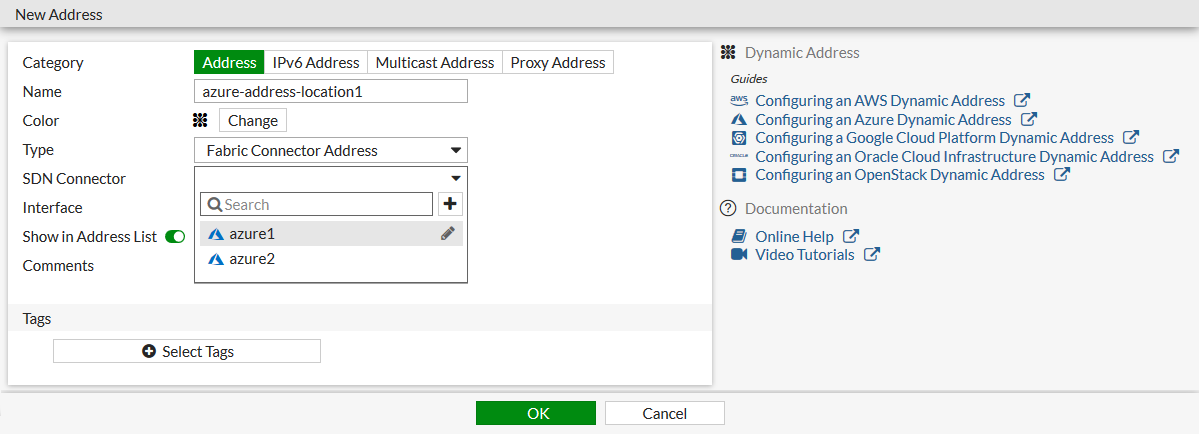Screen dimensions: 1199x434
Task: Switch to IPv6 Address category tab
Action: point(316,63)
